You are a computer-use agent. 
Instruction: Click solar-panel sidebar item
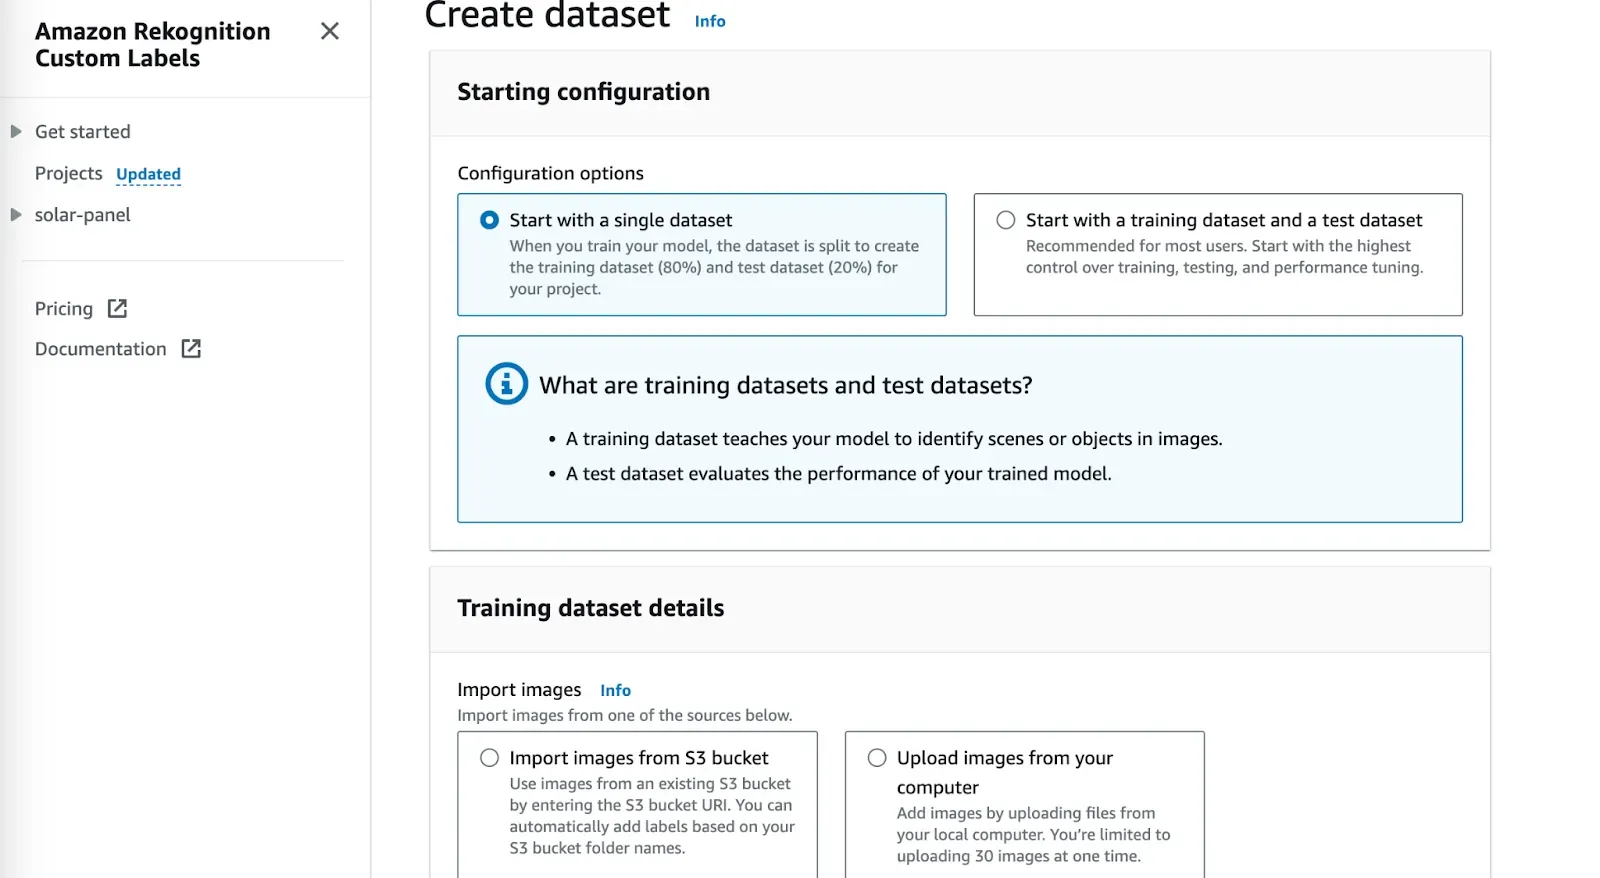83,215
